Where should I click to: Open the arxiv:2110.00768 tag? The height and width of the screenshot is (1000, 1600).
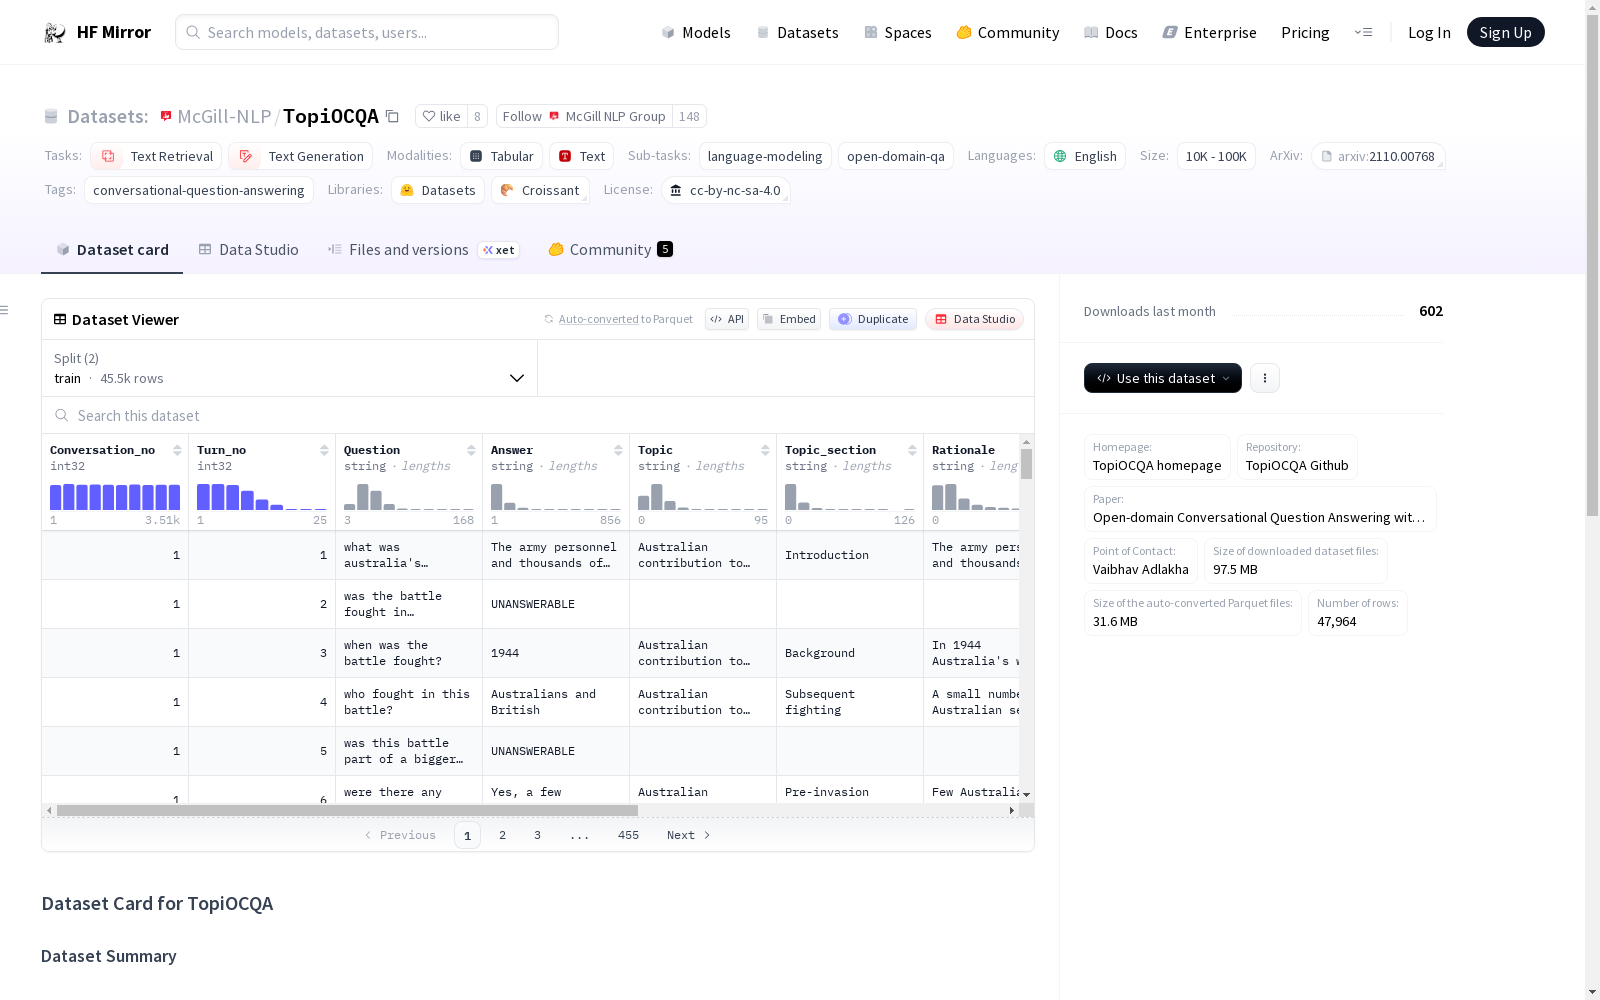tap(1378, 156)
